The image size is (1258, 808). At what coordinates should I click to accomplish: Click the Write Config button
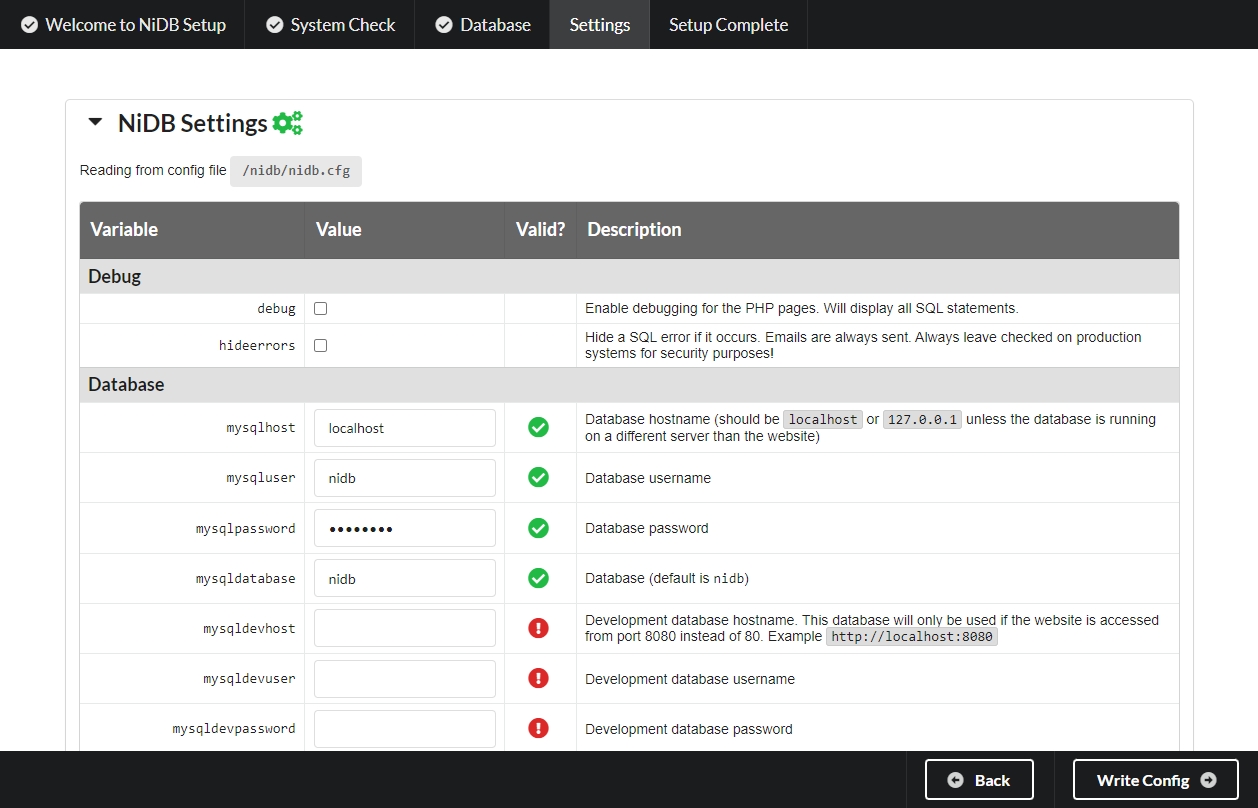[1155, 780]
